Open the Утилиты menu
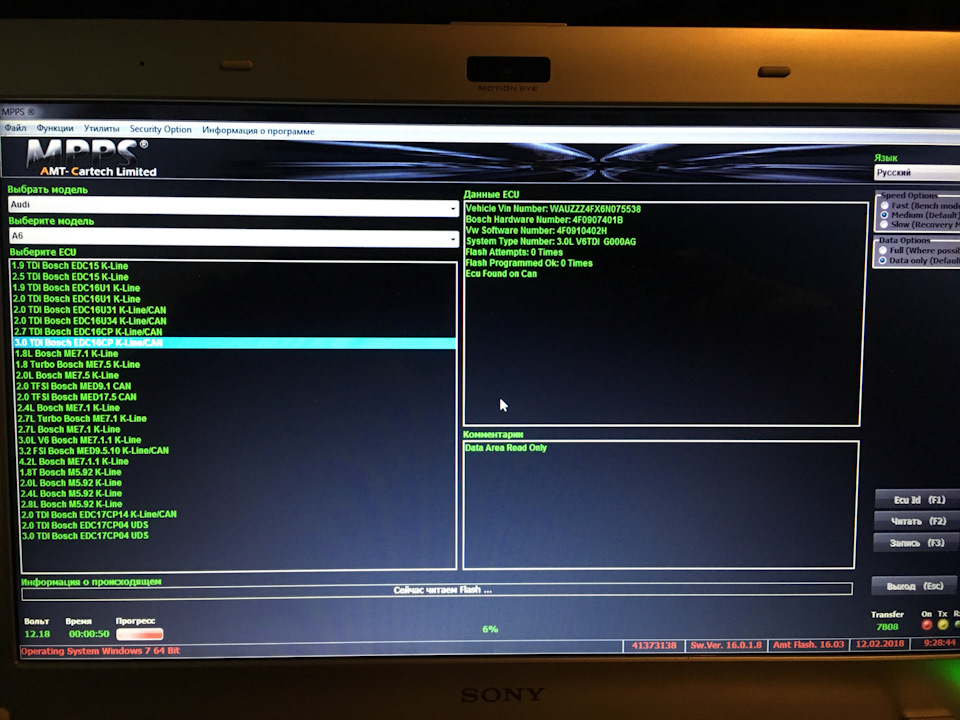 coord(102,129)
